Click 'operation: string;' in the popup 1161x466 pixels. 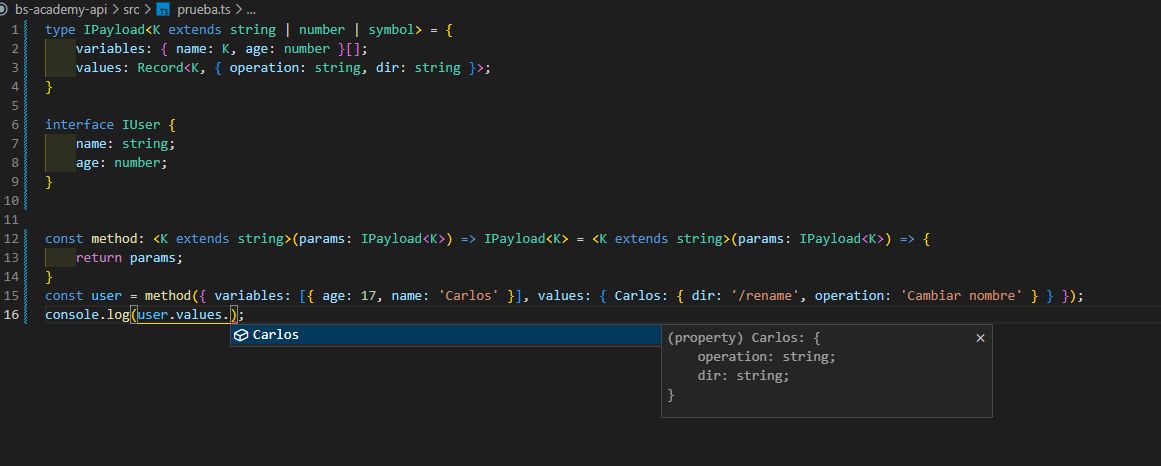[x=766, y=356]
